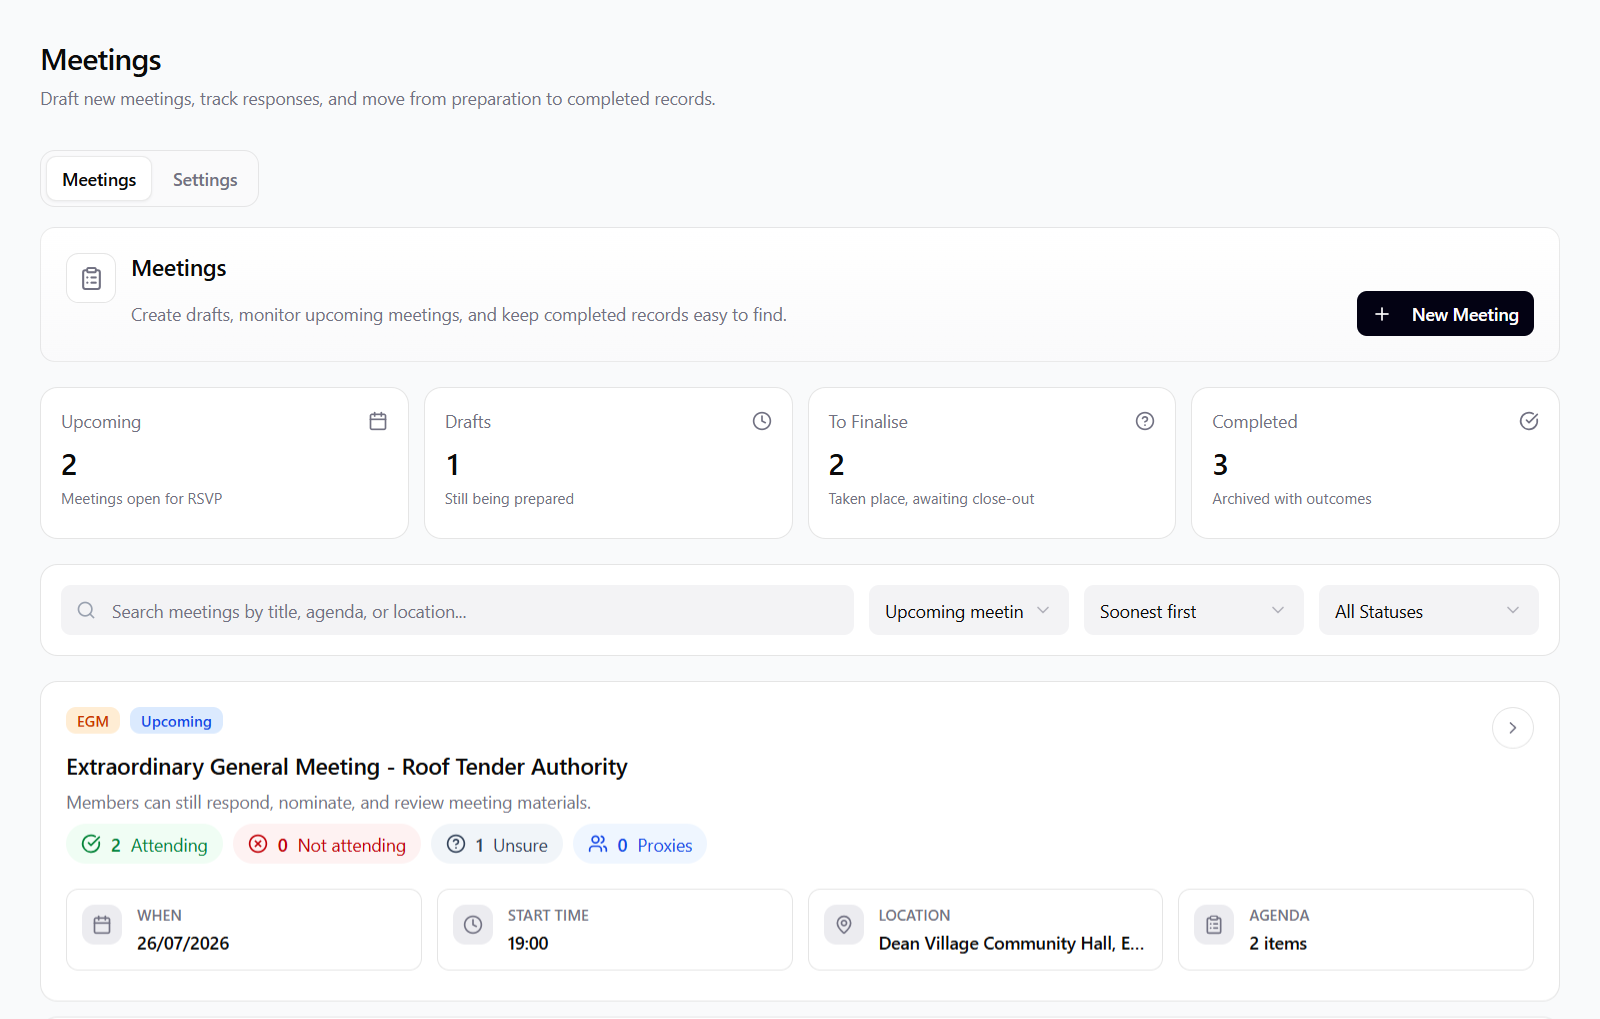Viewport: 1600px width, 1019px height.
Task: Click the chevron arrow of Upcoming meetings dropdown
Action: [1043, 610]
